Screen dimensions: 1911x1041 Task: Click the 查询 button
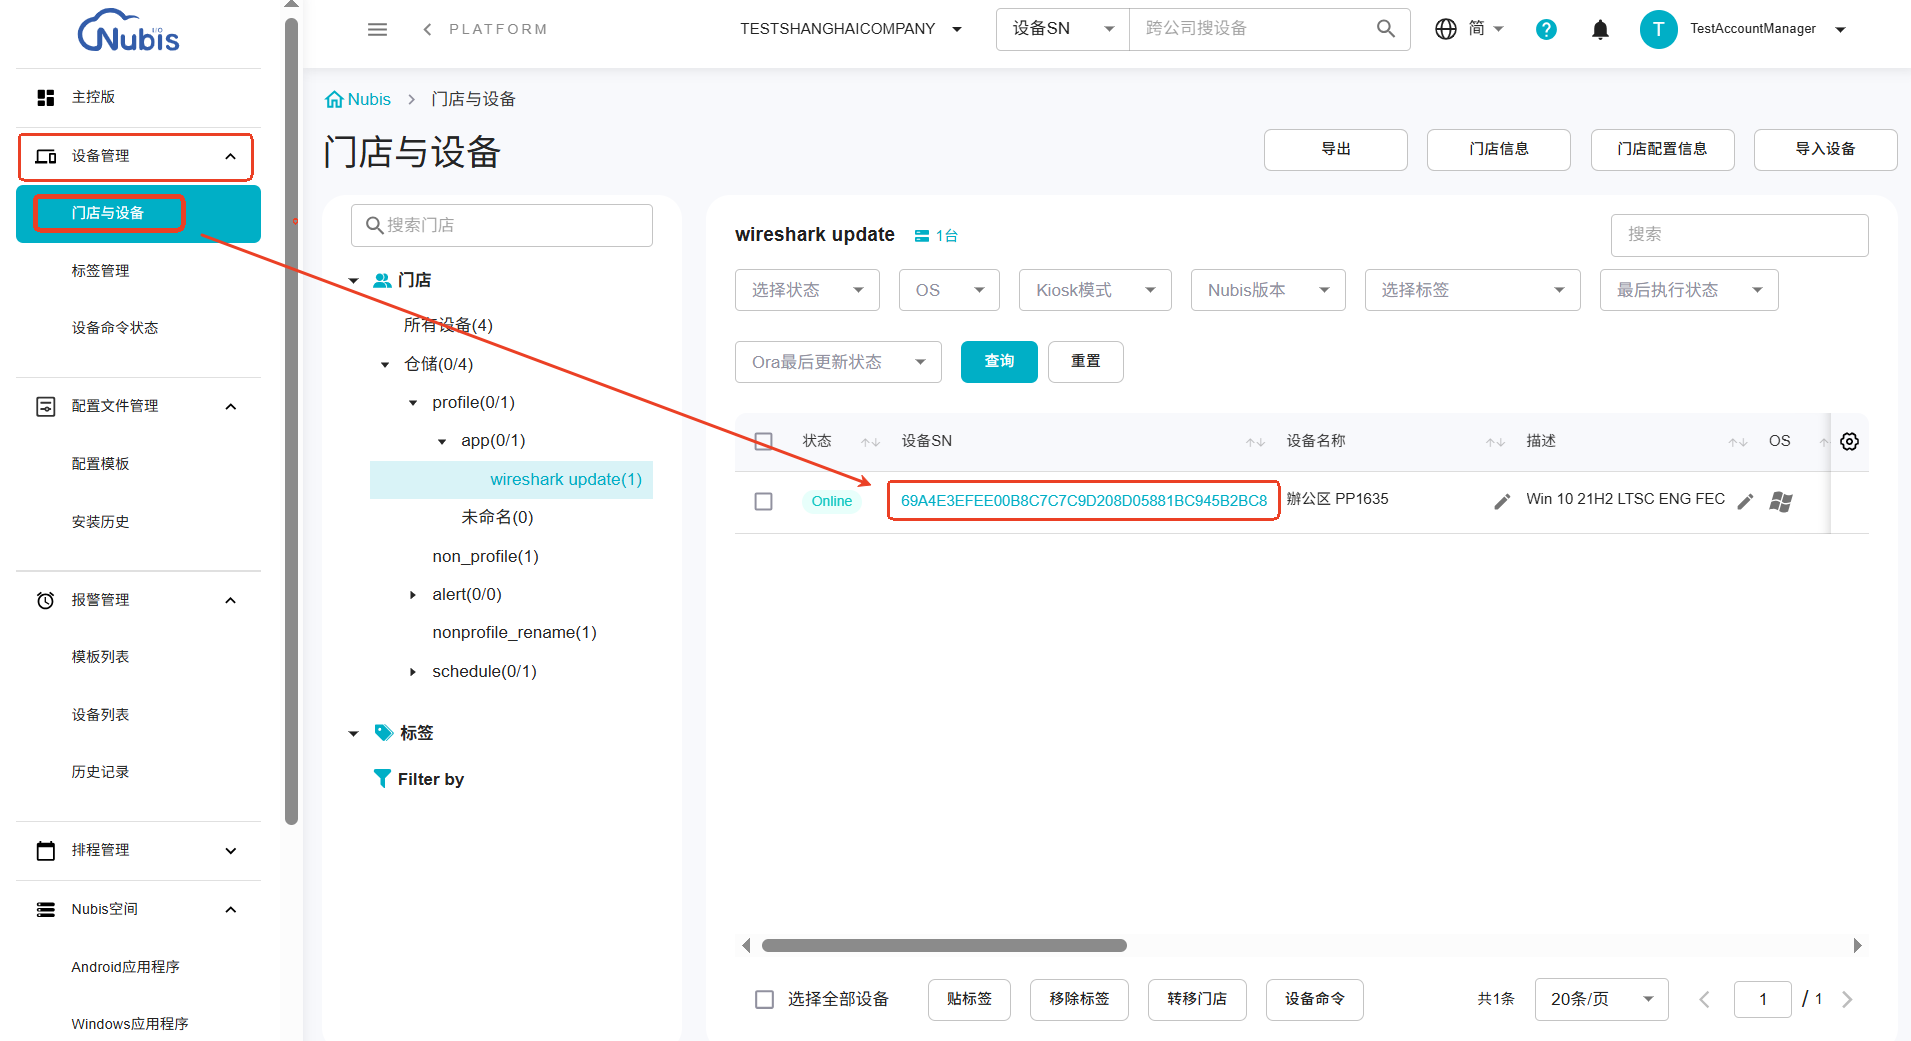pyautogui.click(x=999, y=362)
